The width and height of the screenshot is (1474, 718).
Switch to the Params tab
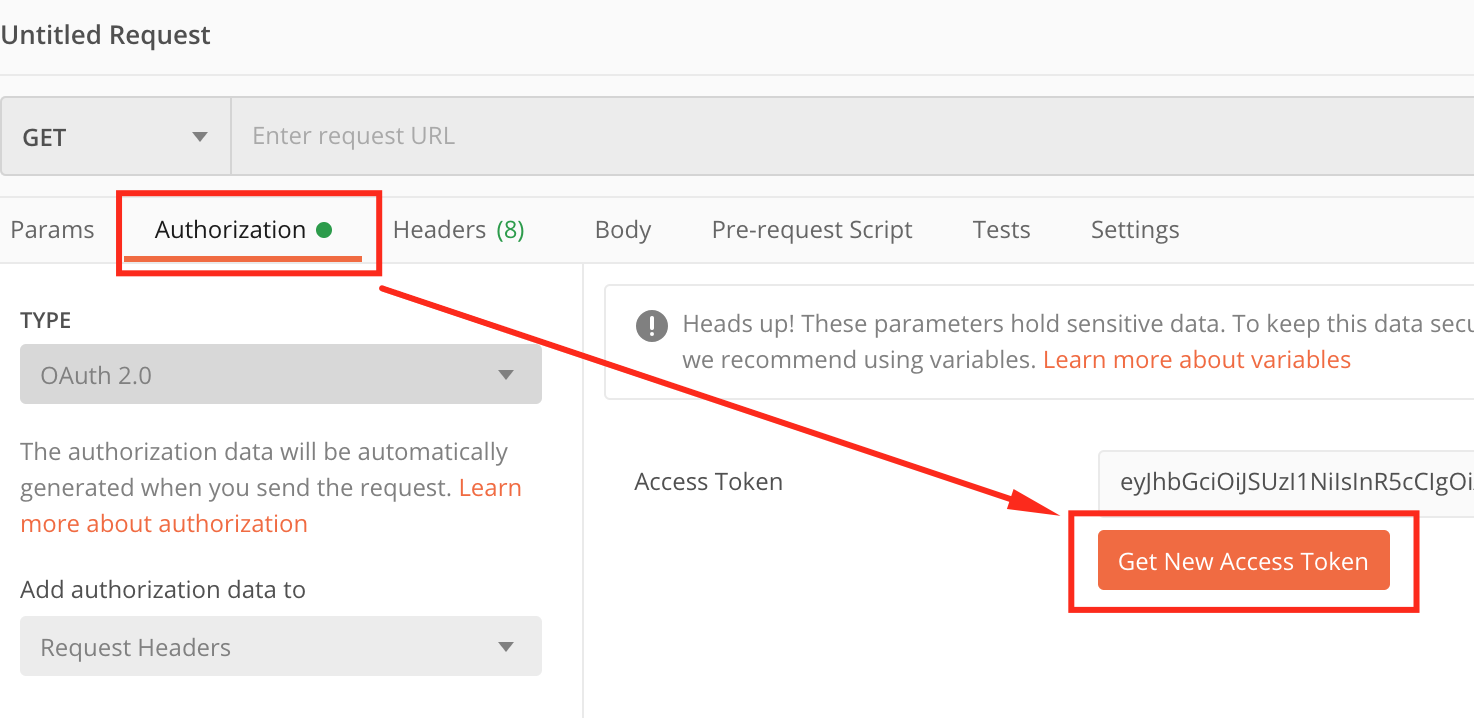click(x=52, y=230)
